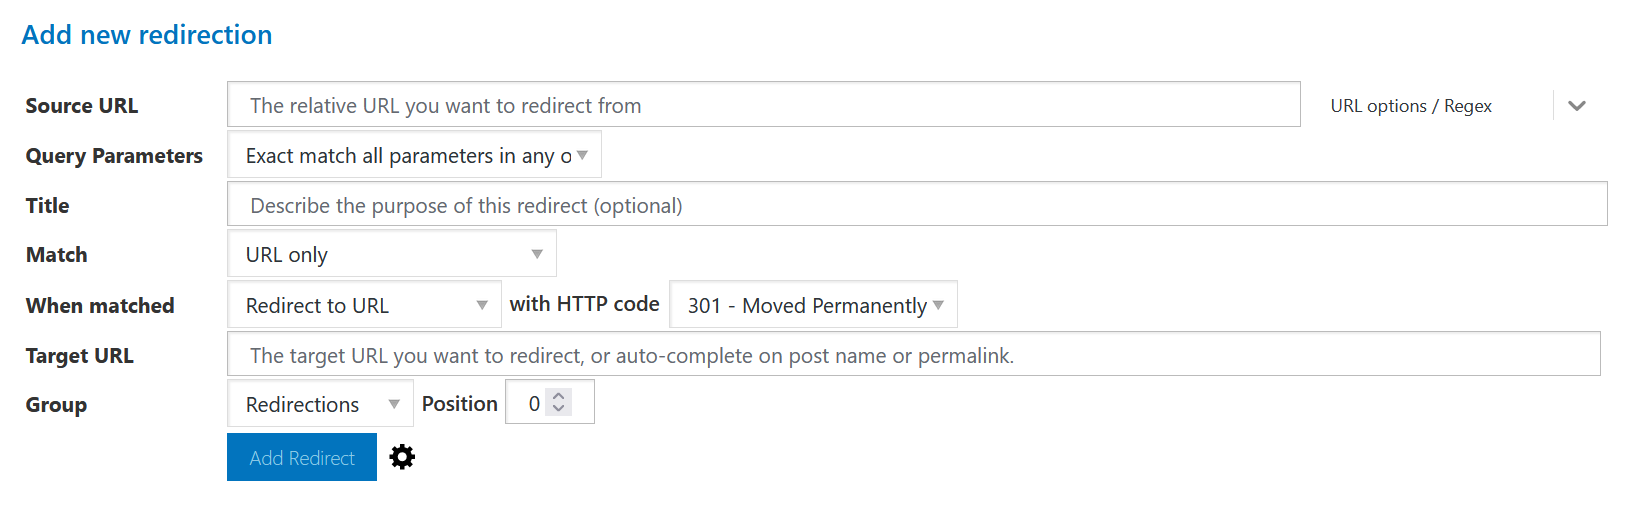Open the URL options / Regex dropdown
1639x507 pixels.
[1410, 106]
